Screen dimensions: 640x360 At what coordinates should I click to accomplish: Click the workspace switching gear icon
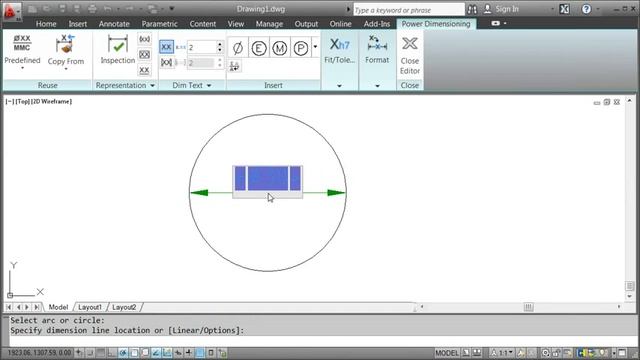point(546,353)
